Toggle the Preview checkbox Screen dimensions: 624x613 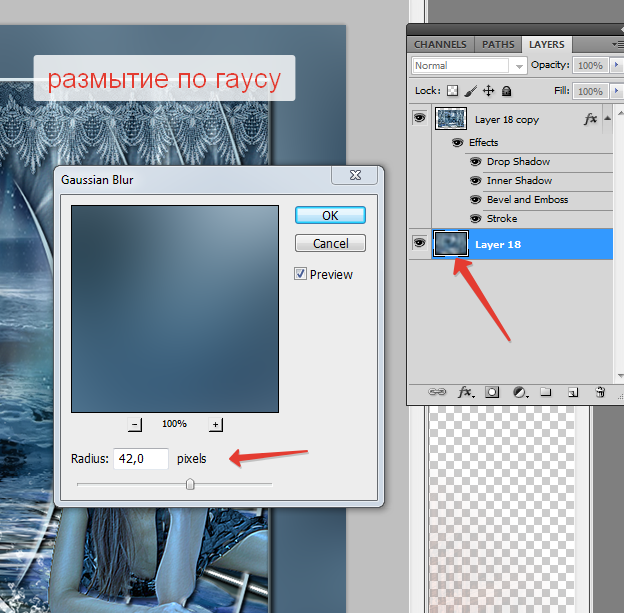click(300, 274)
